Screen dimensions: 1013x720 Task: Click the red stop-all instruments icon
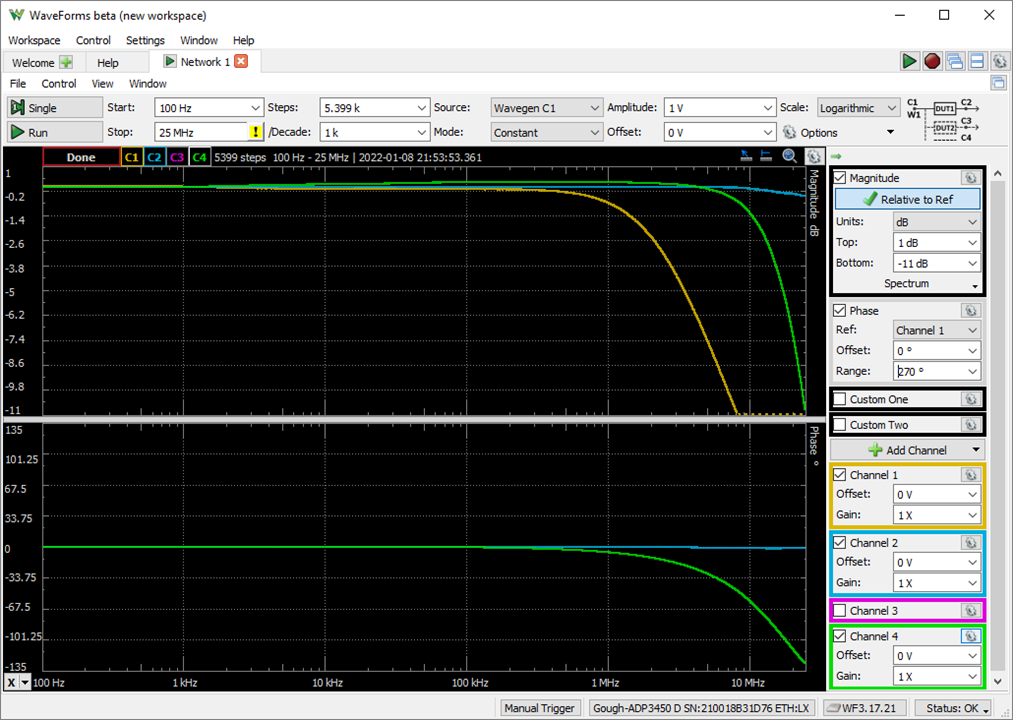coord(932,61)
